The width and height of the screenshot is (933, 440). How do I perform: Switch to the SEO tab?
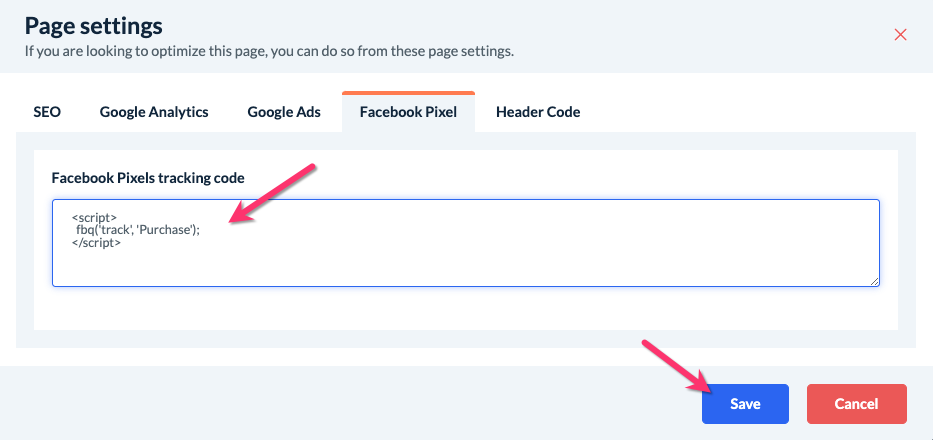[47, 112]
